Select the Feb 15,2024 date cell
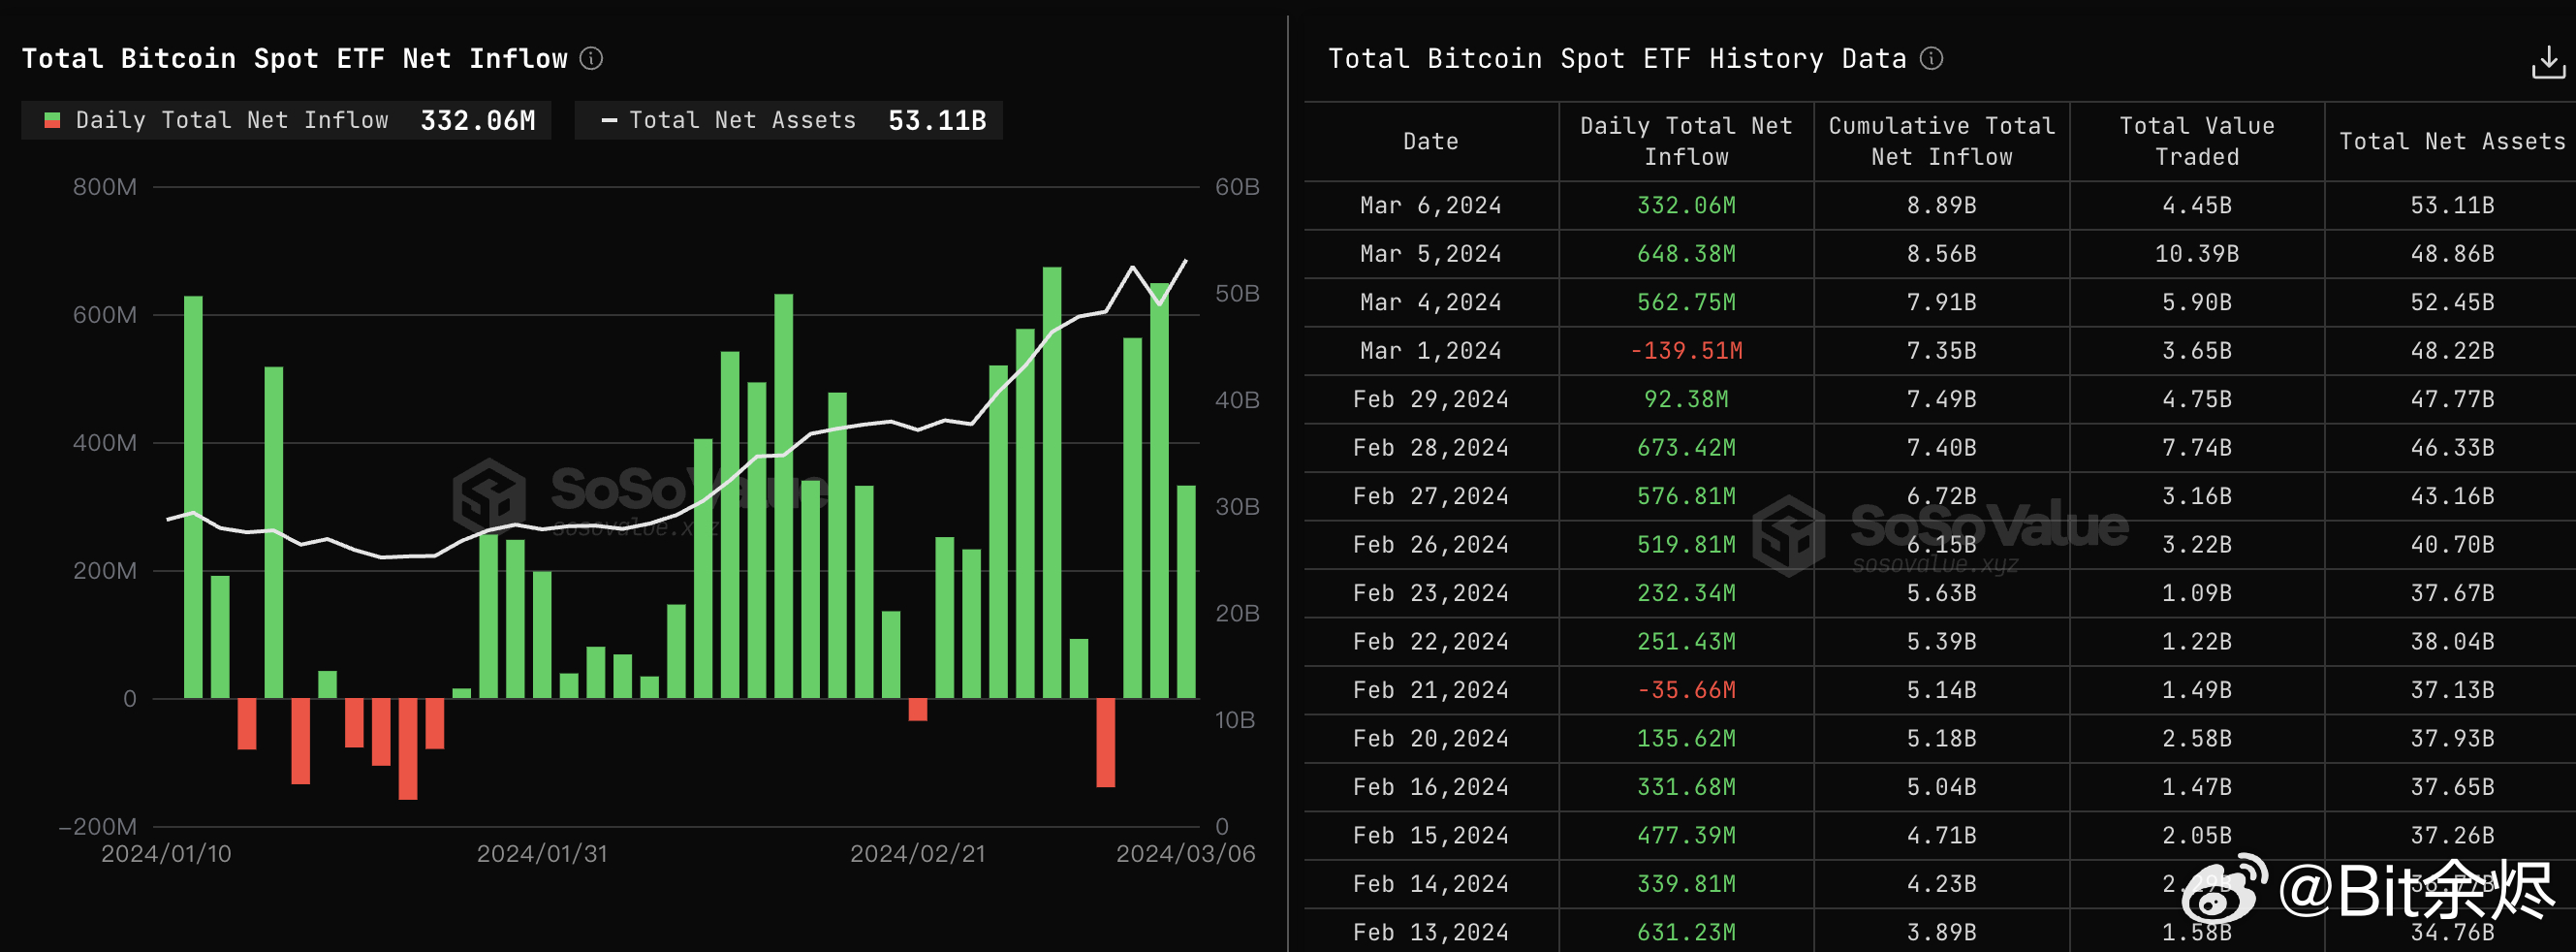This screenshot has width=2576, height=952. (1430, 837)
